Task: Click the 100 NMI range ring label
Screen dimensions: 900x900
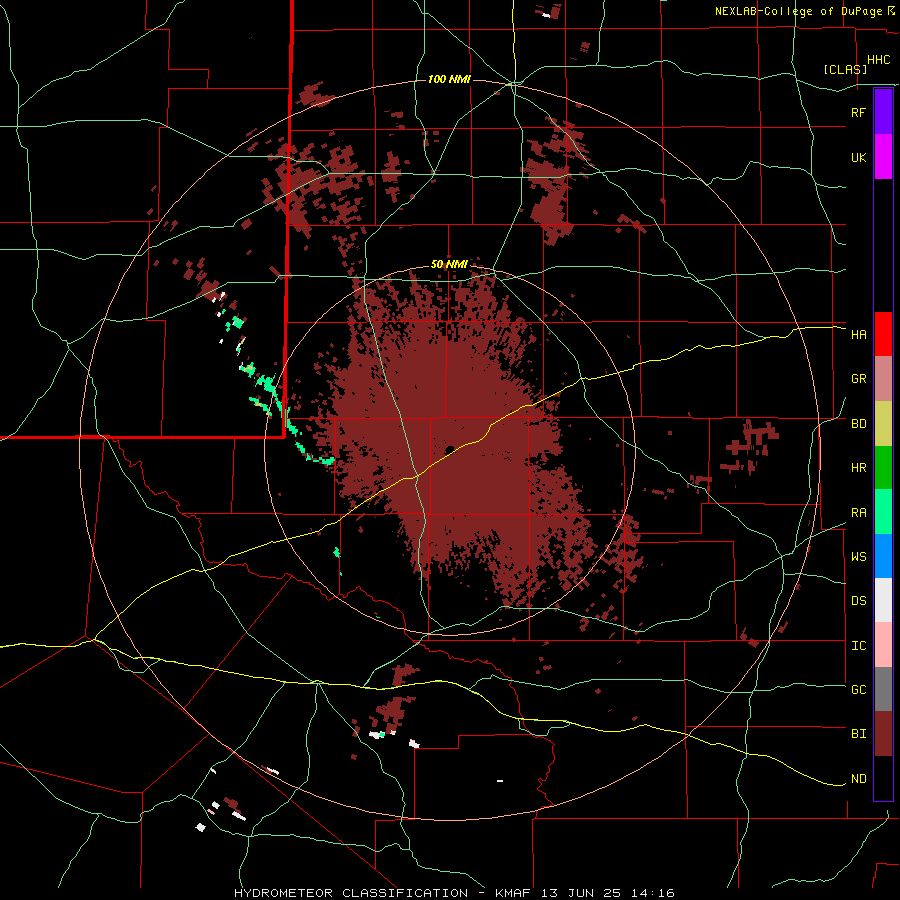Action: click(449, 79)
